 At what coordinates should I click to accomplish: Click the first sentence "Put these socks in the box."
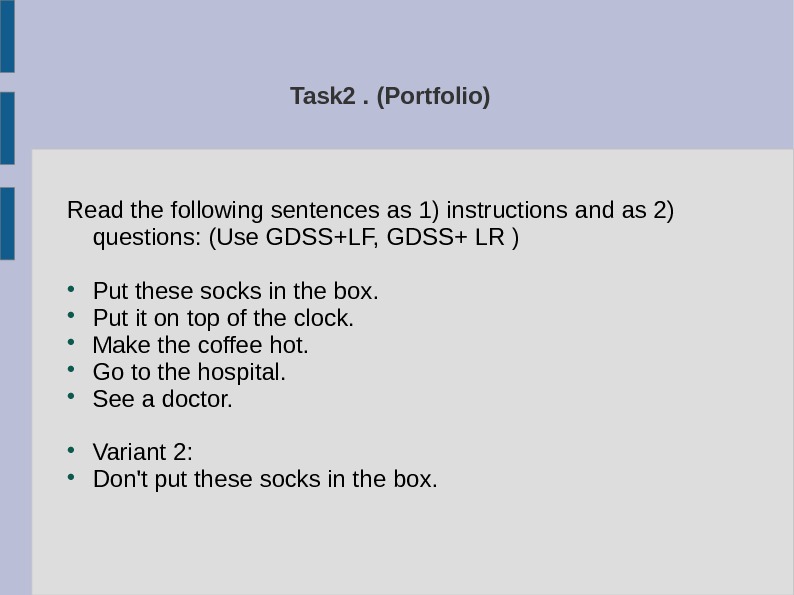coord(236,292)
